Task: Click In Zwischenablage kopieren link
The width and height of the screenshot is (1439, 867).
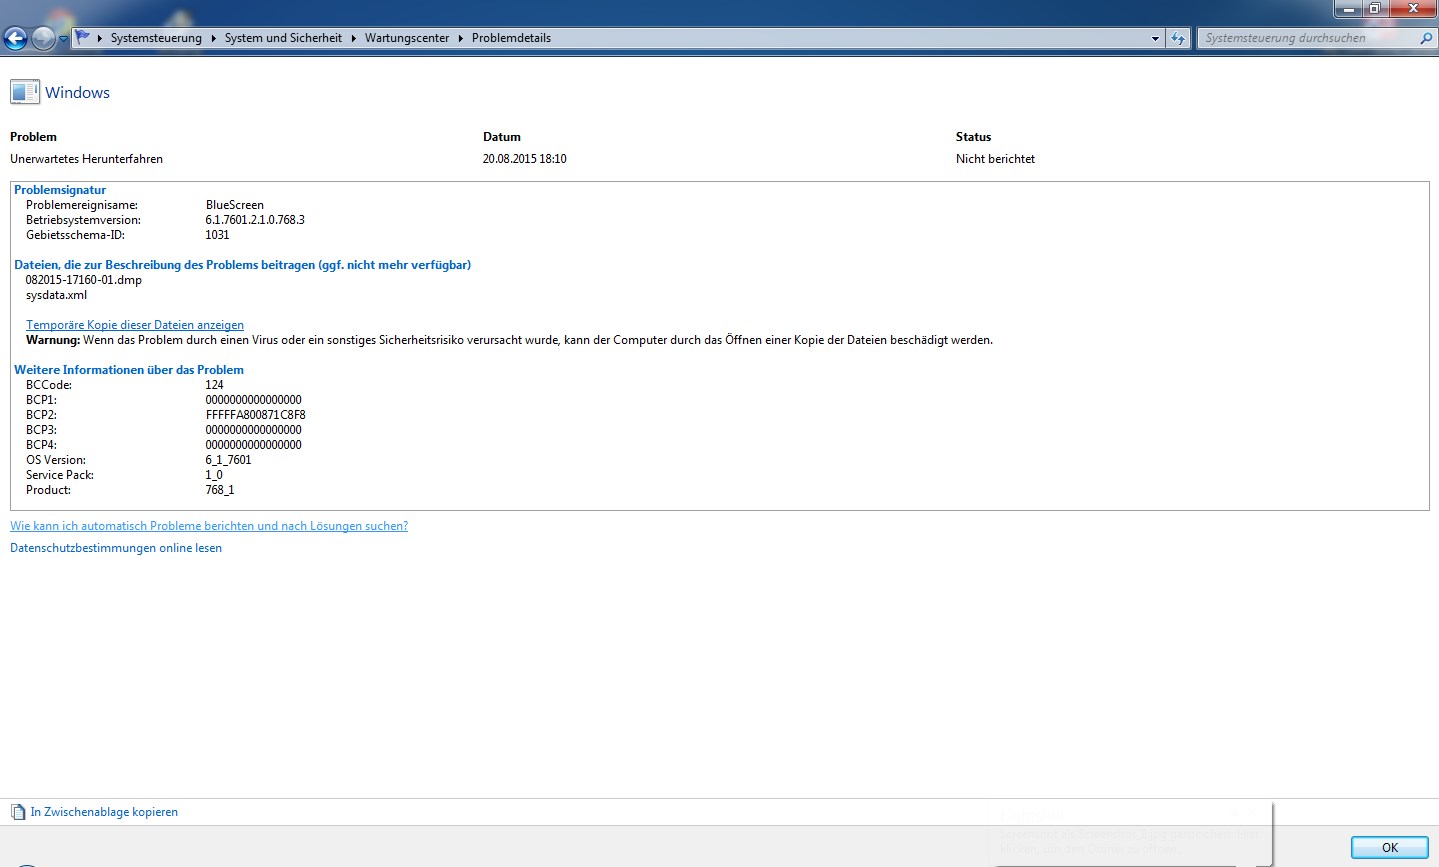Action: click(104, 812)
